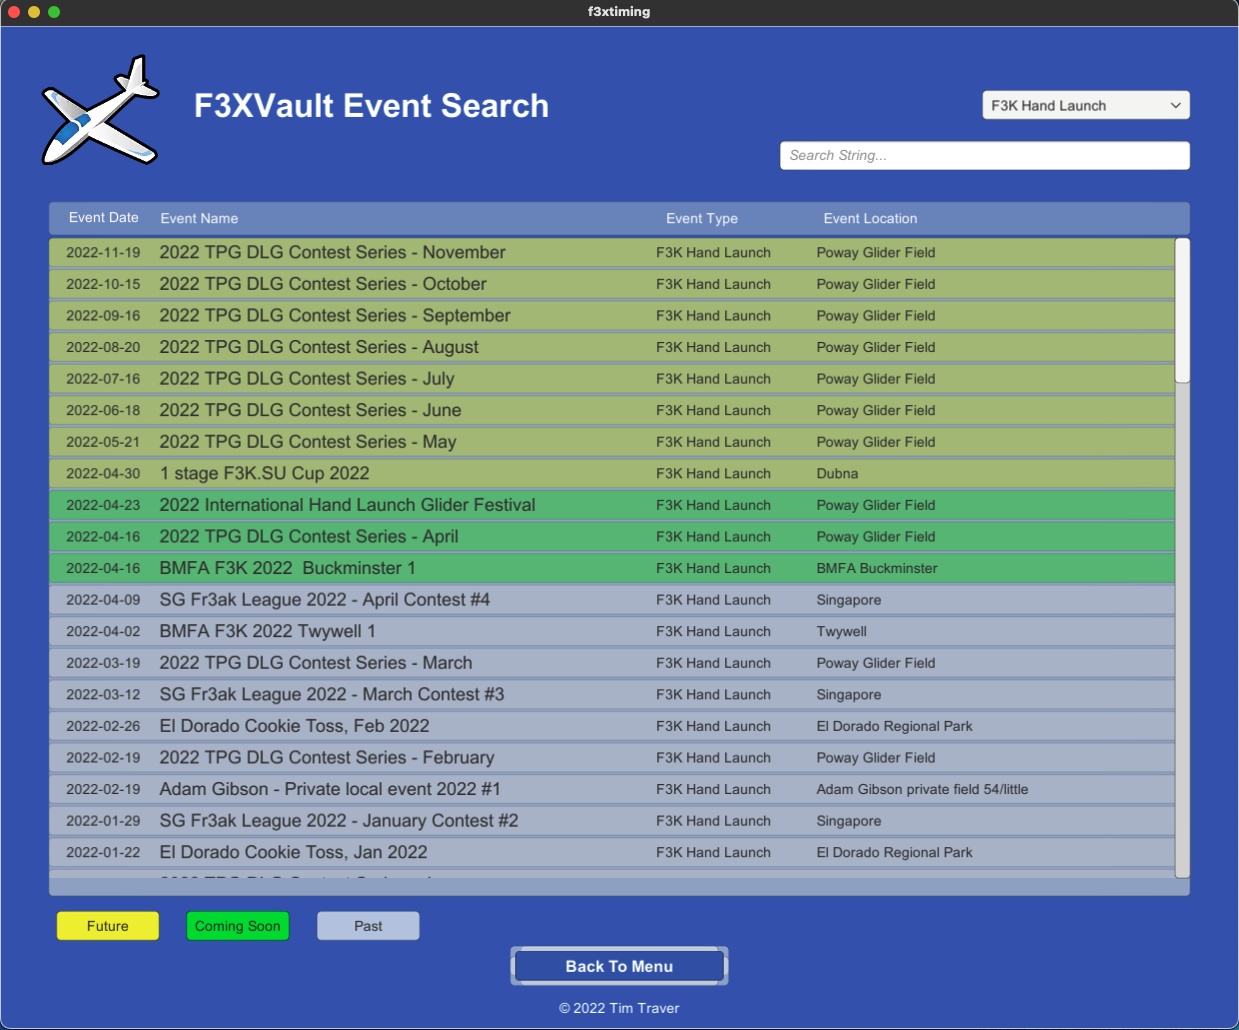Toggle the yellow Future filter button
1239x1030 pixels.
[x=107, y=926]
